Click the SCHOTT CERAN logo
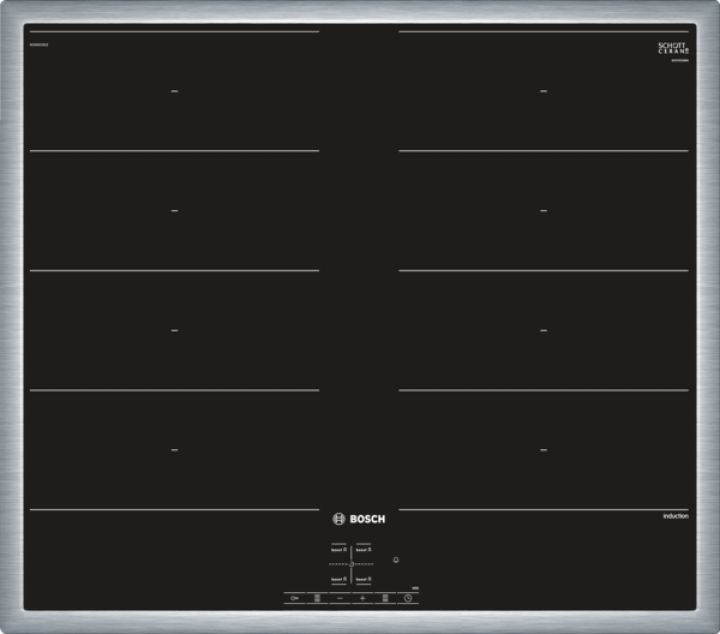 (673, 48)
